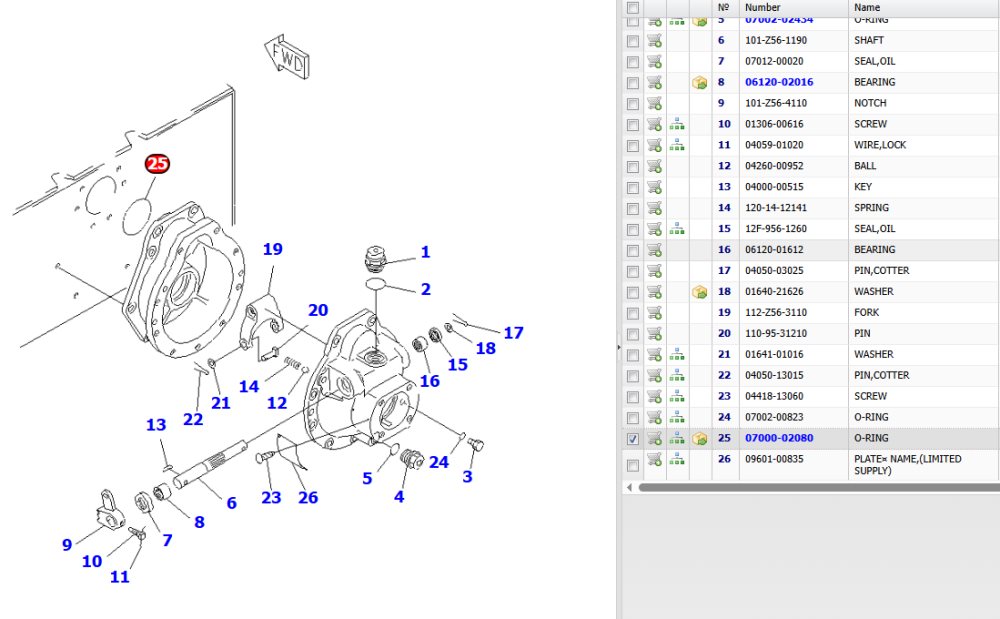Click the FORK name cell
Viewport: 1000px width, 619px height.
(923, 312)
